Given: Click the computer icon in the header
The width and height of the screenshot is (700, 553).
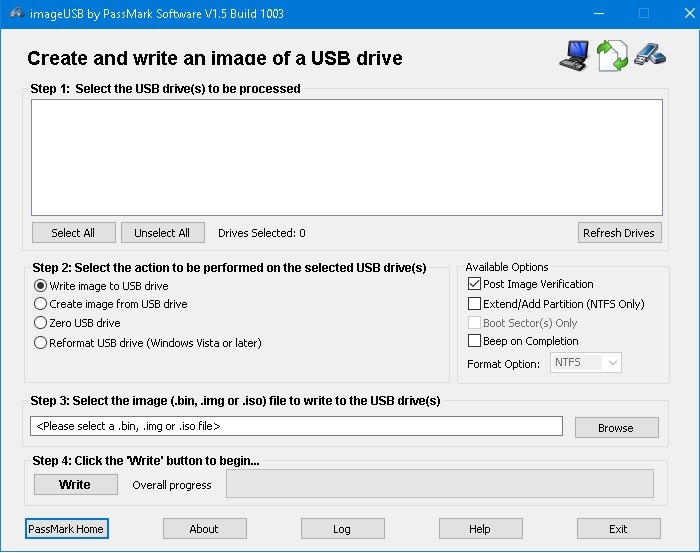Looking at the screenshot, I should (574, 56).
